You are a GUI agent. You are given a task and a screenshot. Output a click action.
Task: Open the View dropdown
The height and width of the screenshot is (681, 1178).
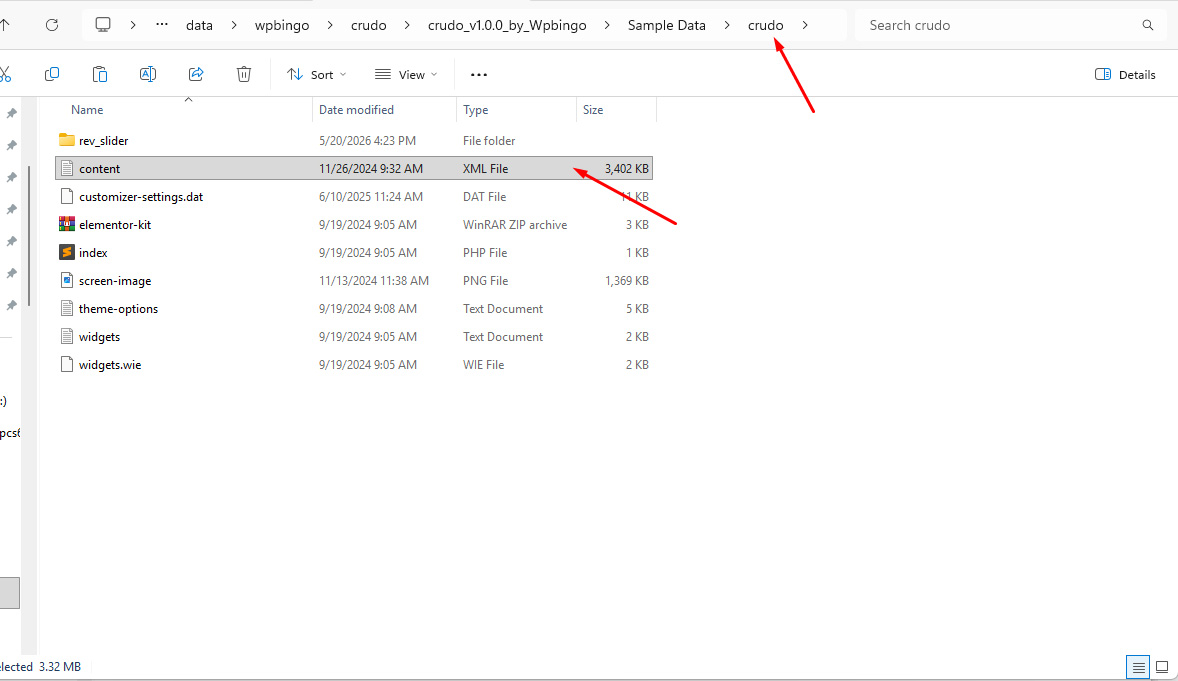click(x=406, y=74)
